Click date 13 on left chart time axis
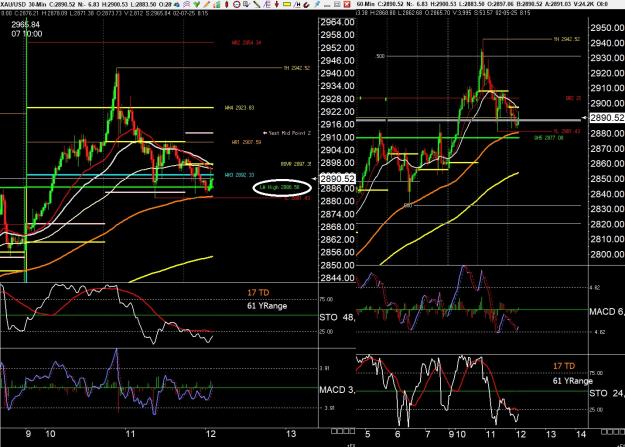The height and width of the screenshot is (447, 625). click(x=291, y=433)
